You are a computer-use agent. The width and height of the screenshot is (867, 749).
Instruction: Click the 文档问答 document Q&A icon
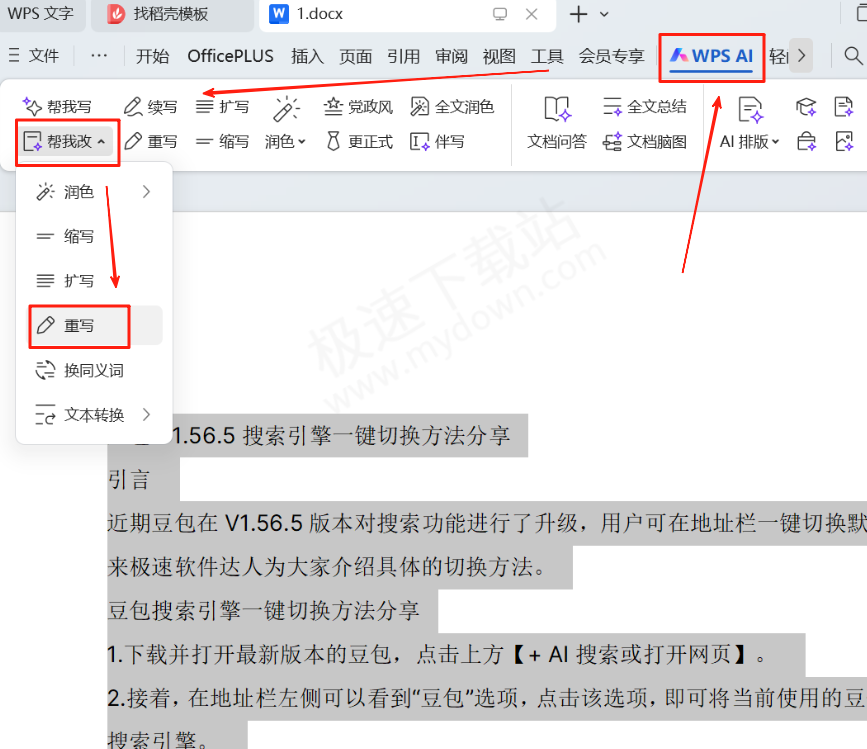click(x=557, y=122)
